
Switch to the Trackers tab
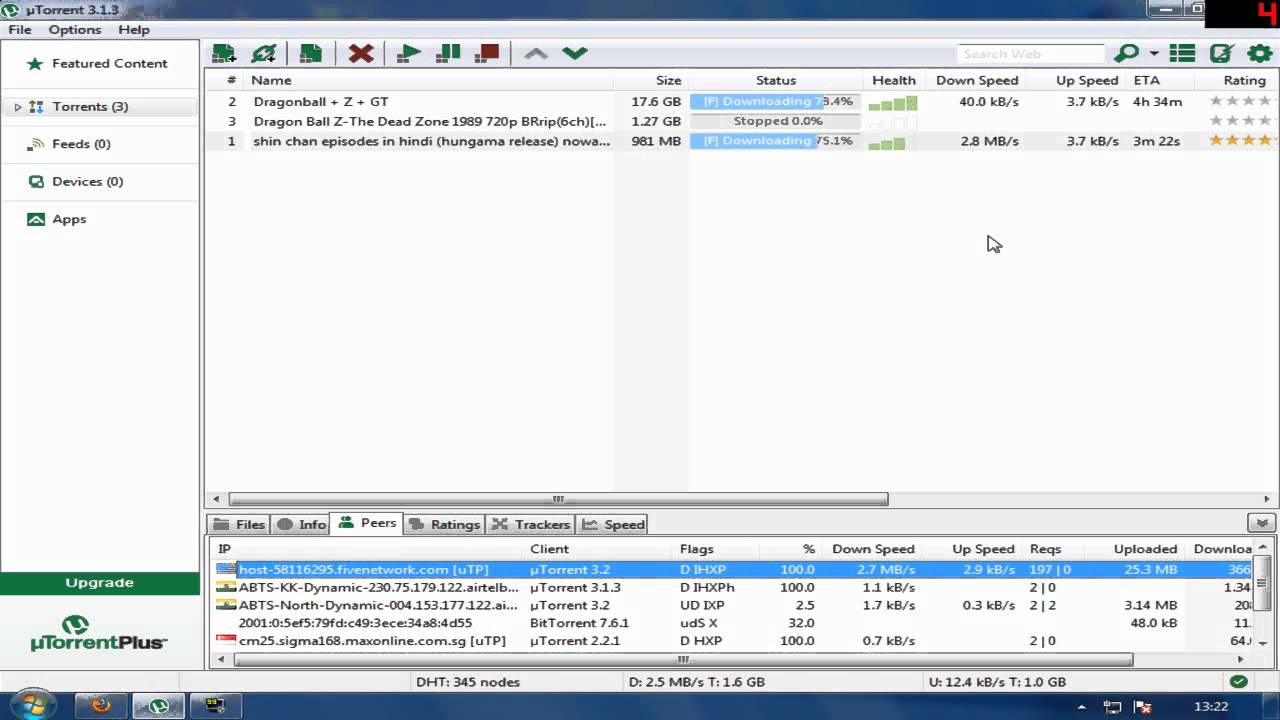pos(530,524)
